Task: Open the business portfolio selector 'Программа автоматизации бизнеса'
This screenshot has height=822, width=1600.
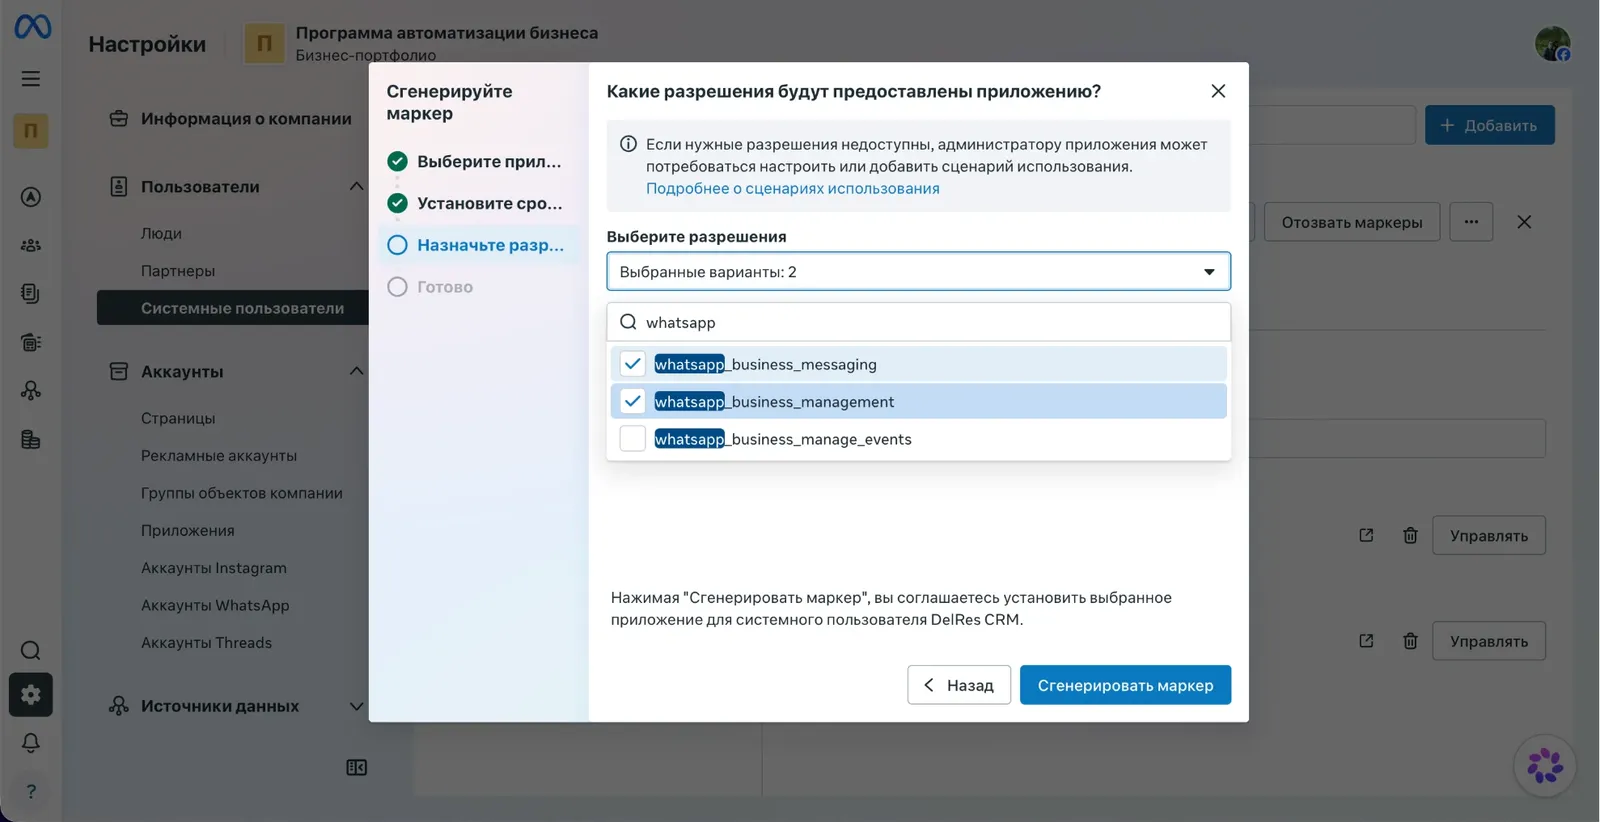Action: (x=421, y=43)
